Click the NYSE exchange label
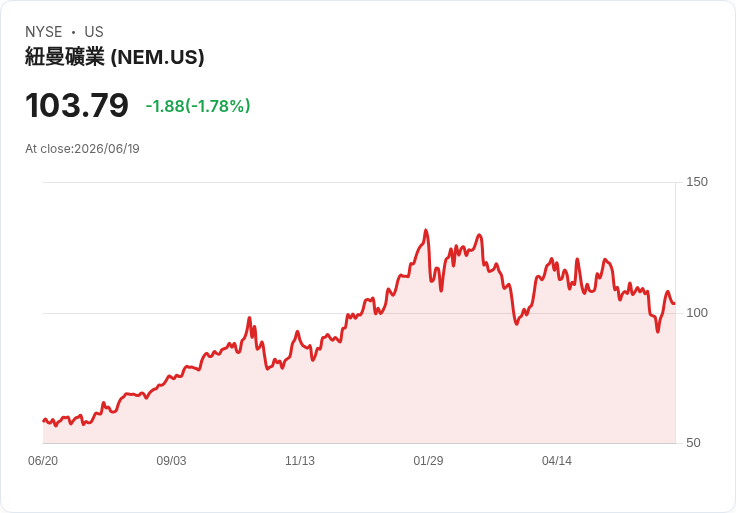 pyautogui.click(x=44, y=32)
